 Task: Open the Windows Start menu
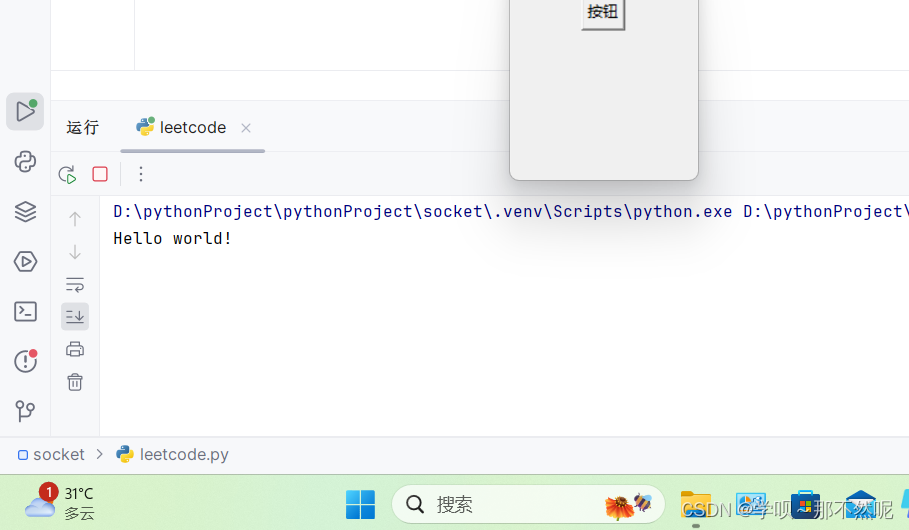[x=361, y=504]
